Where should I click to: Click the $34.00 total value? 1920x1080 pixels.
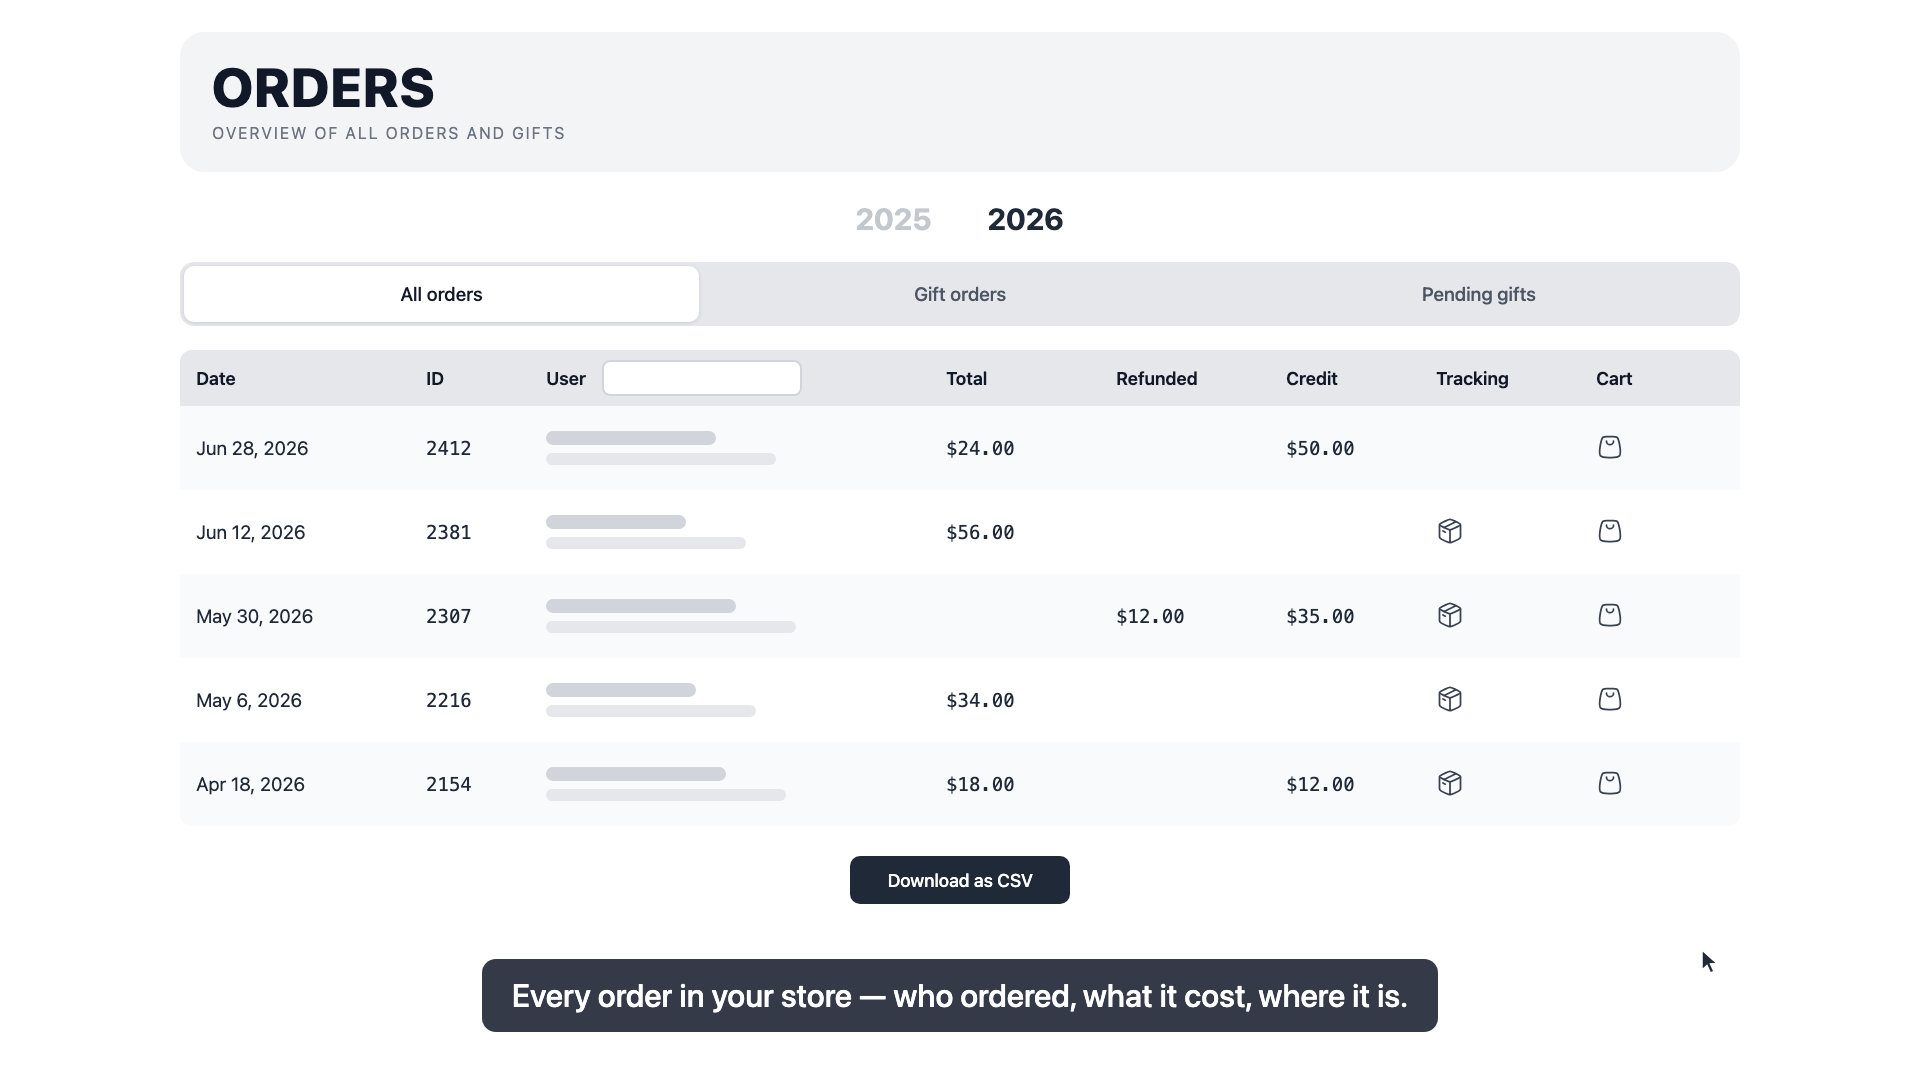pos(980,700)
